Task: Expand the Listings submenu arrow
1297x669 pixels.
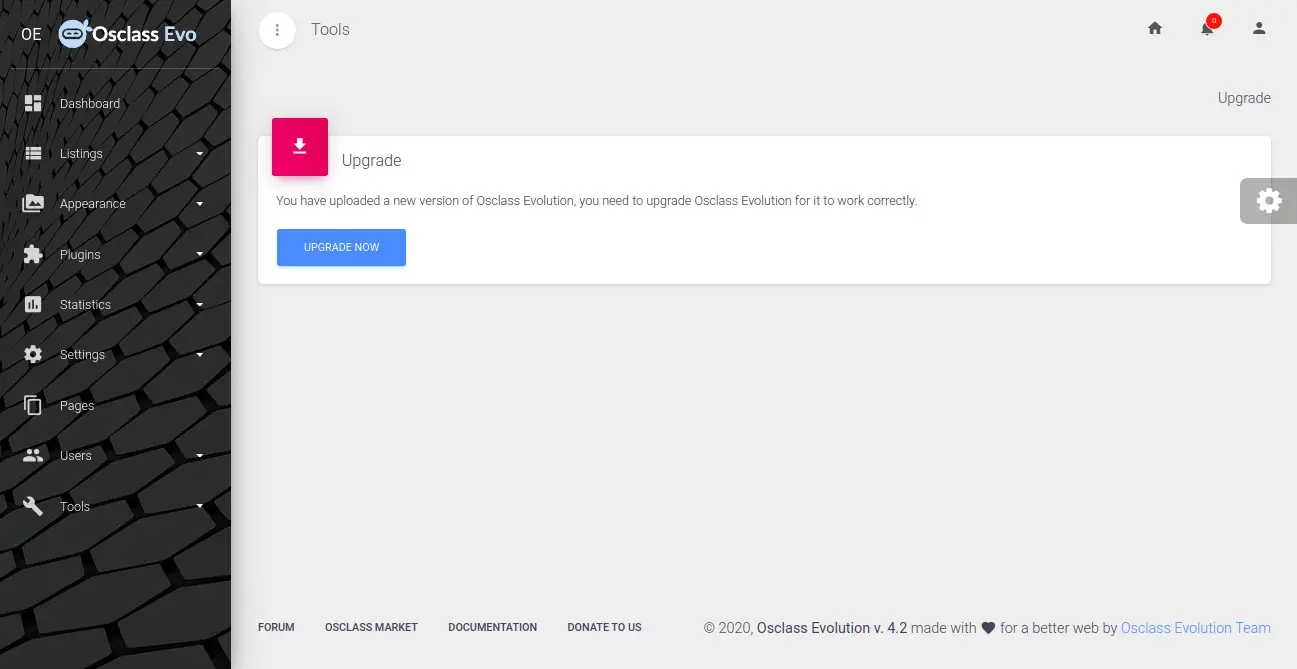Action: point(199,154)
